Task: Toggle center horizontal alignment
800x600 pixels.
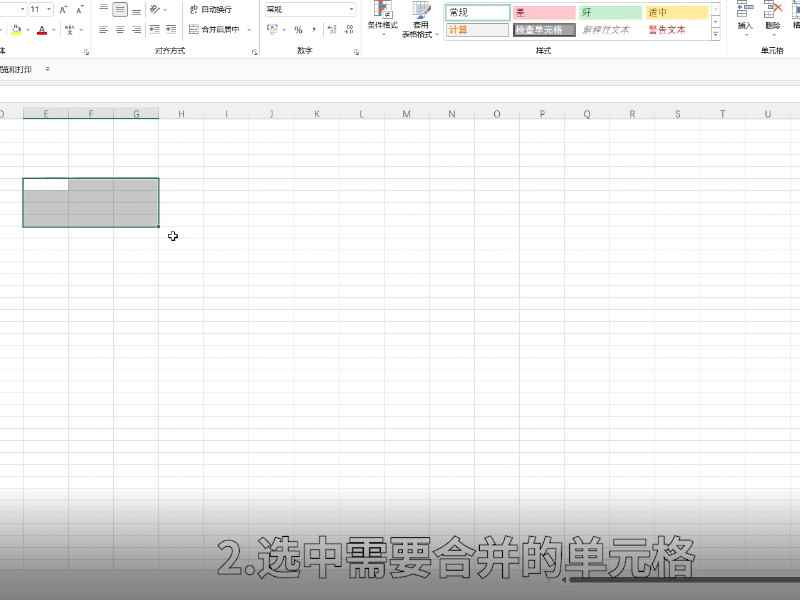Action: point(118,29)
